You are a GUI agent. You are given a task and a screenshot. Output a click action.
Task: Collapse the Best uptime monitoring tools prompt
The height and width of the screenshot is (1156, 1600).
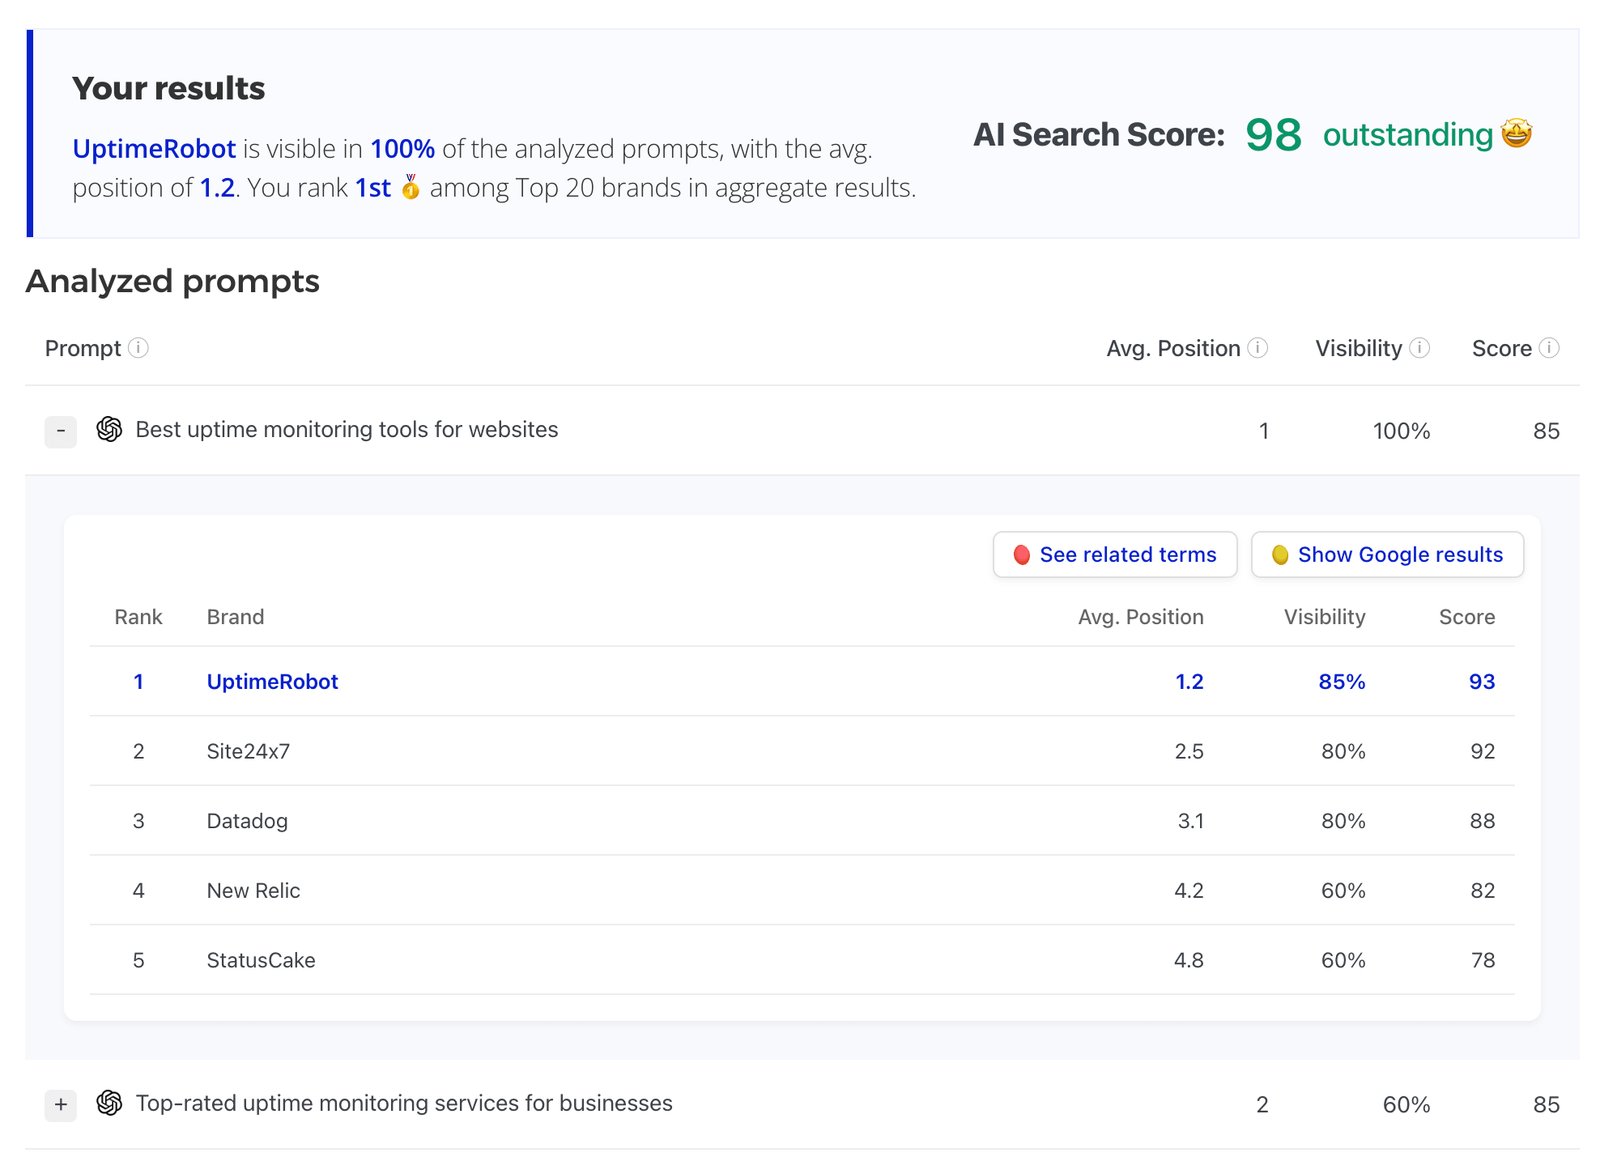pos(61,431)
